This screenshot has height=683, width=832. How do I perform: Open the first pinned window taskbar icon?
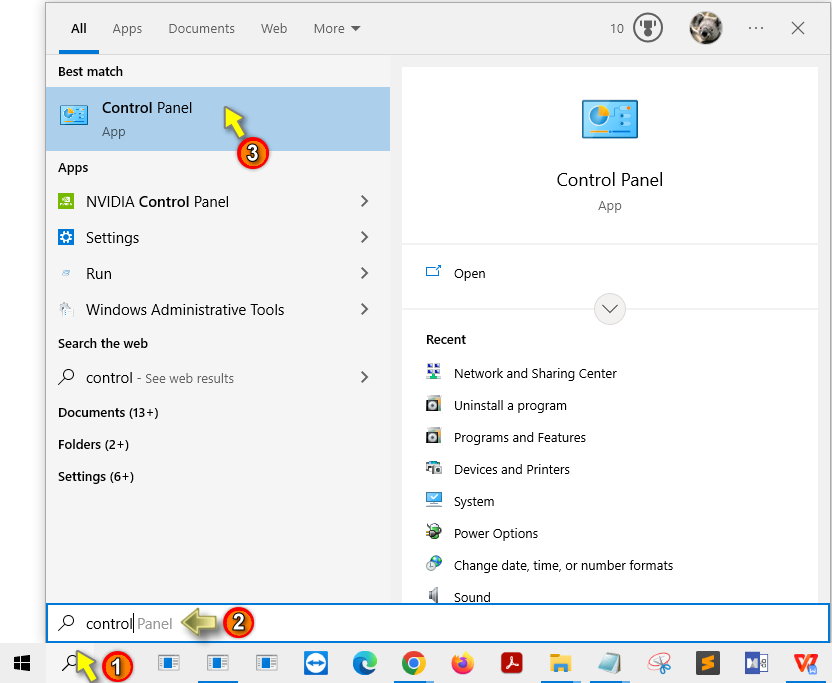tap(169, 663)
